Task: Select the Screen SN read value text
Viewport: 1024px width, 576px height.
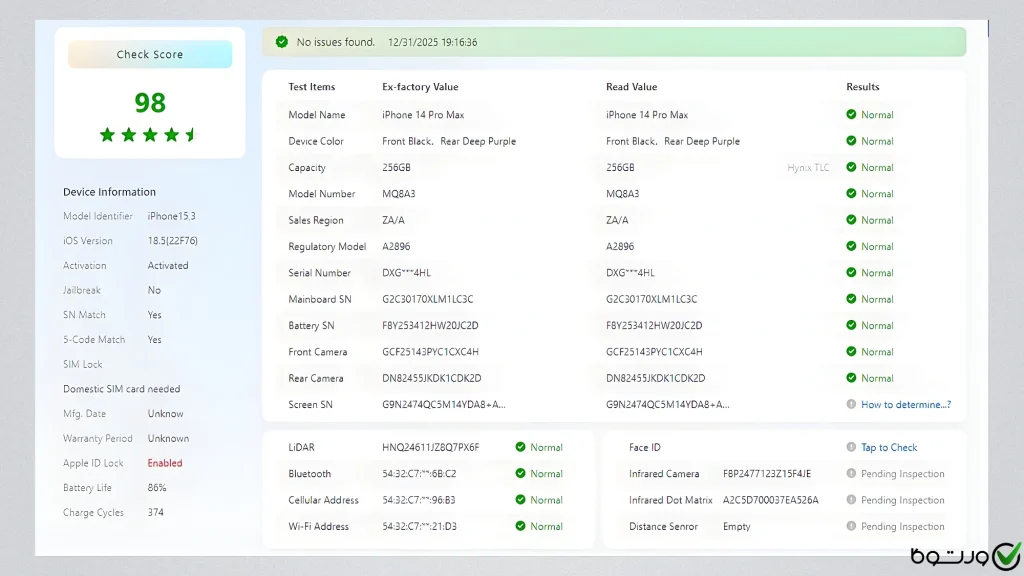Action: point(667,405)
